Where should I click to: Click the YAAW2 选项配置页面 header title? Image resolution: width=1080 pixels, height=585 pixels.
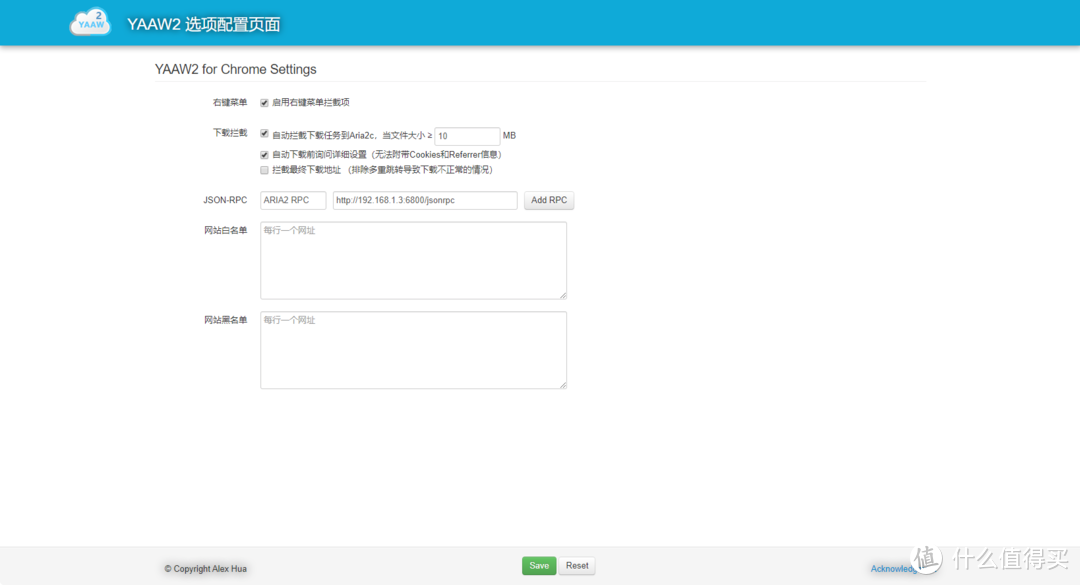pyautogui.click(x=203, y=24)
